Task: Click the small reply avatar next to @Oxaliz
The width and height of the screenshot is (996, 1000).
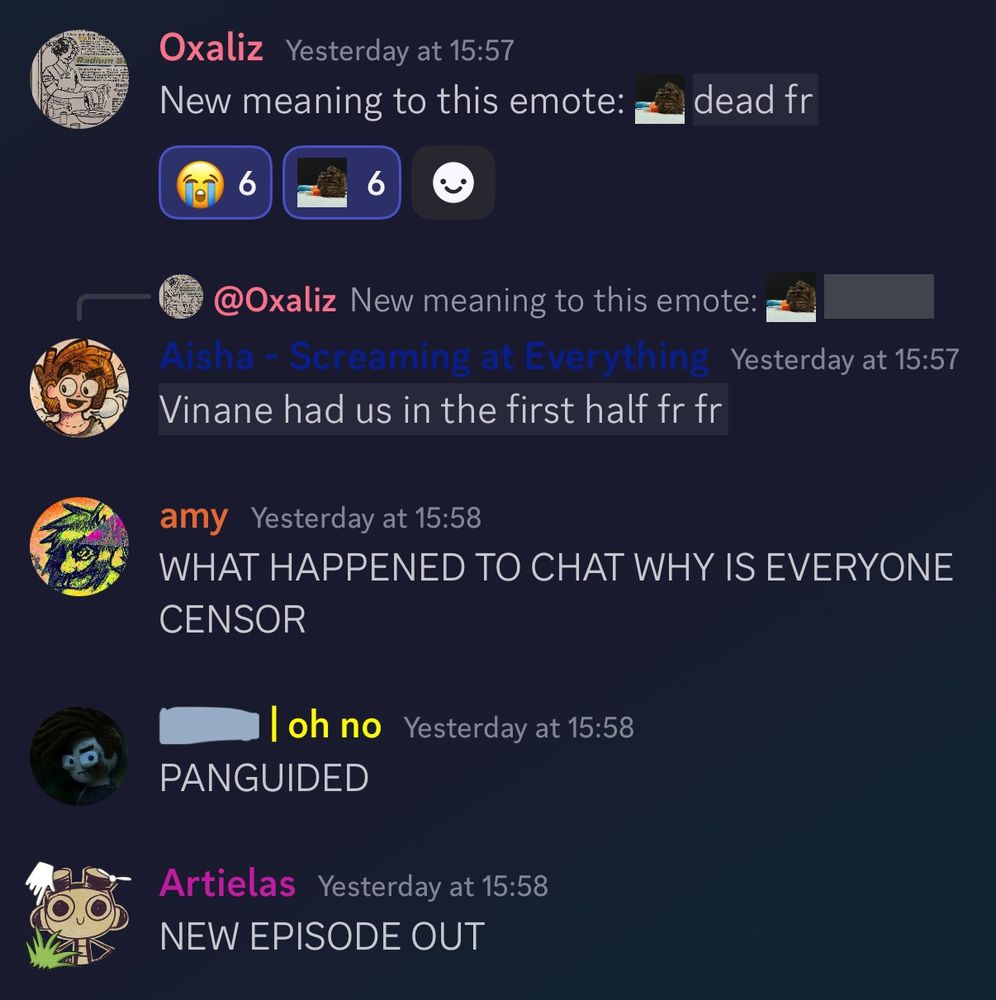Action: pyautogui.click(x=181, y=297)
